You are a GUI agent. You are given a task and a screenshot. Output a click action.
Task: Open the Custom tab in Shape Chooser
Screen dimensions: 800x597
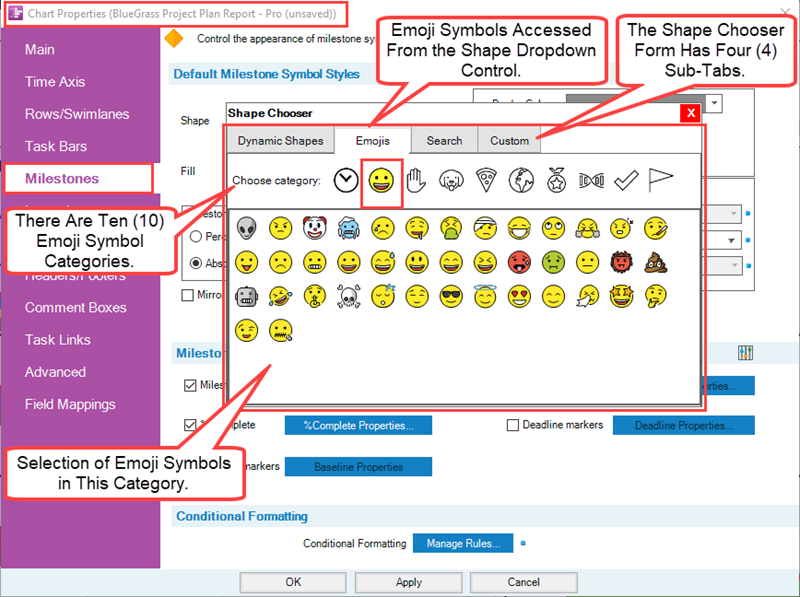(509, 141)
